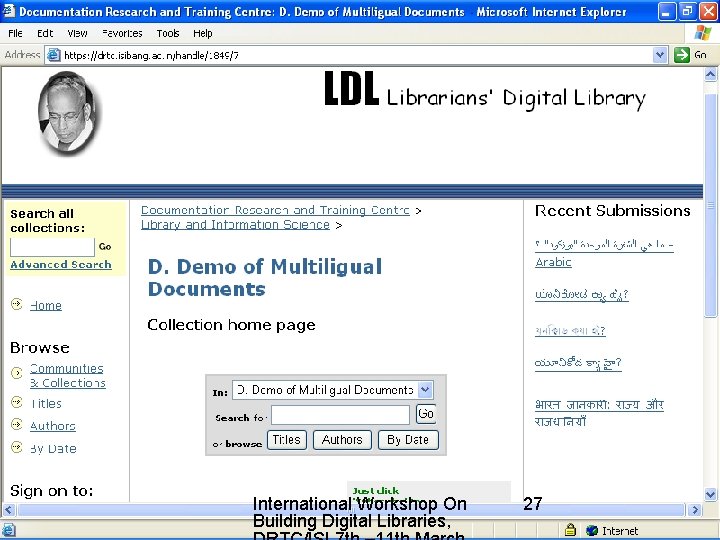Screen dimensions: 720x540
Task: Click the IE page icon in status bar
Action: pos(9,530)
